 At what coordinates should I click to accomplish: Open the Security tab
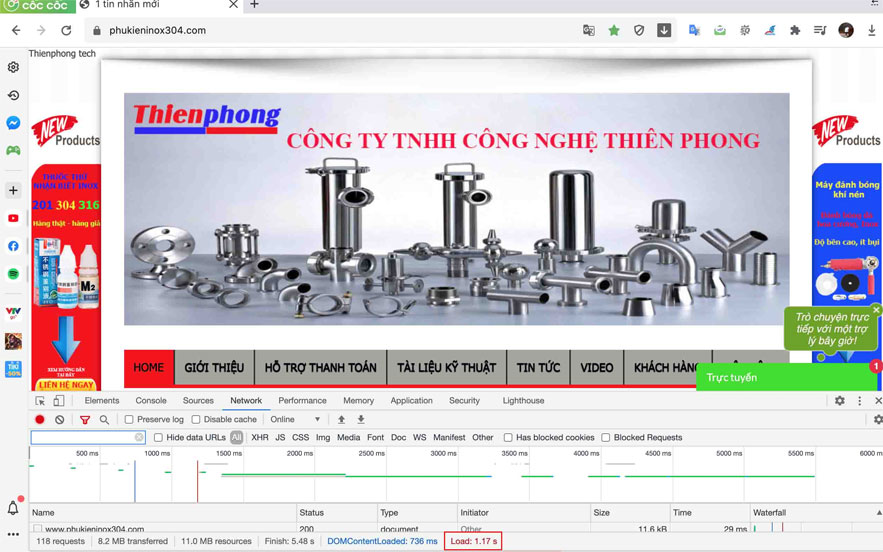[x=465, y=400]
